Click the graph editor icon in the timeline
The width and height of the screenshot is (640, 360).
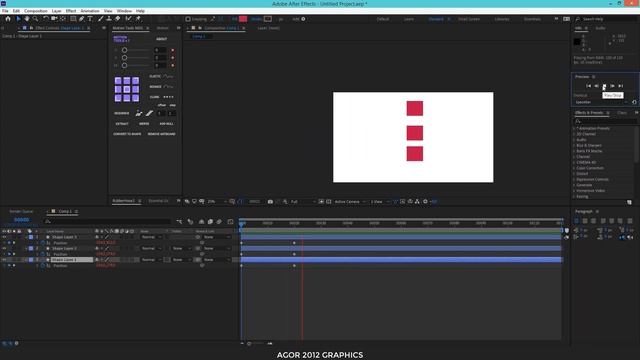[x=231, y=221]
